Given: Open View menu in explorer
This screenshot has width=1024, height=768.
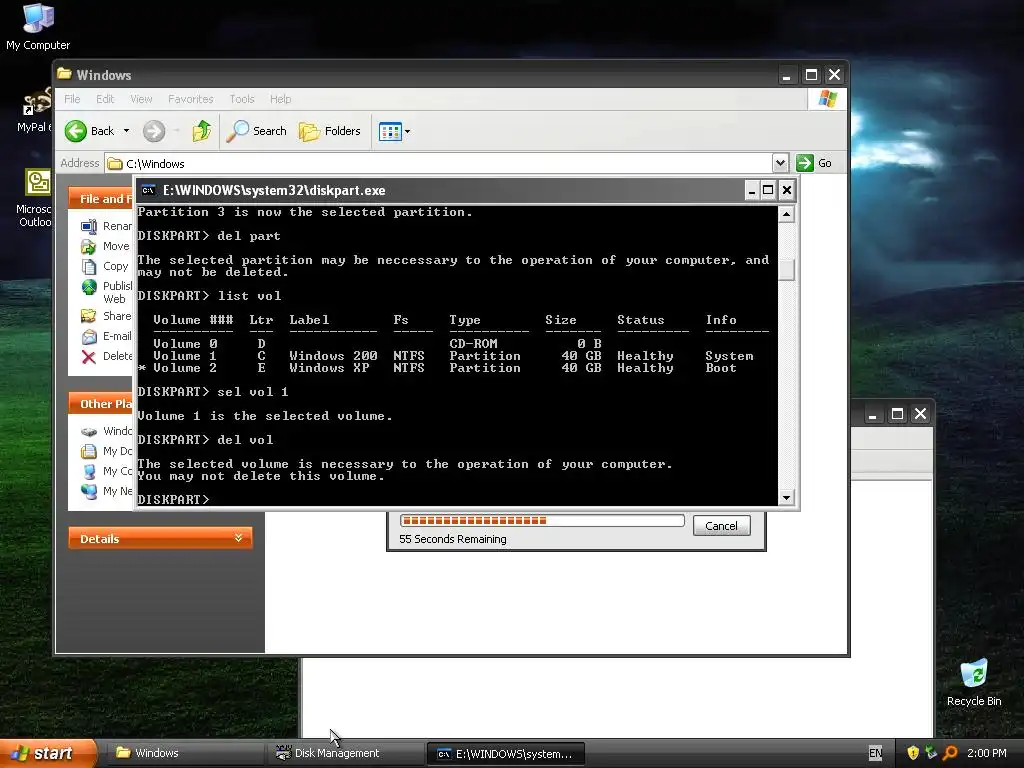Looking at the screenshot, I should click(141, 99).
